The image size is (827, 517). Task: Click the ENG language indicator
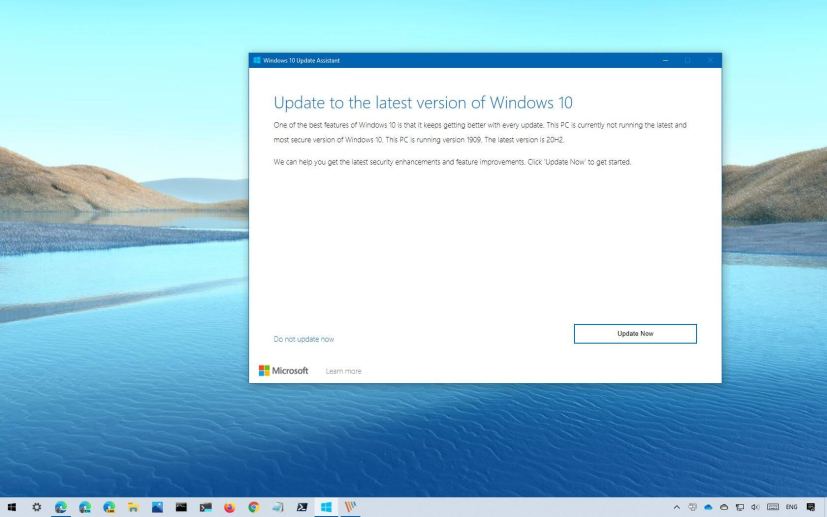coord(791,507)
